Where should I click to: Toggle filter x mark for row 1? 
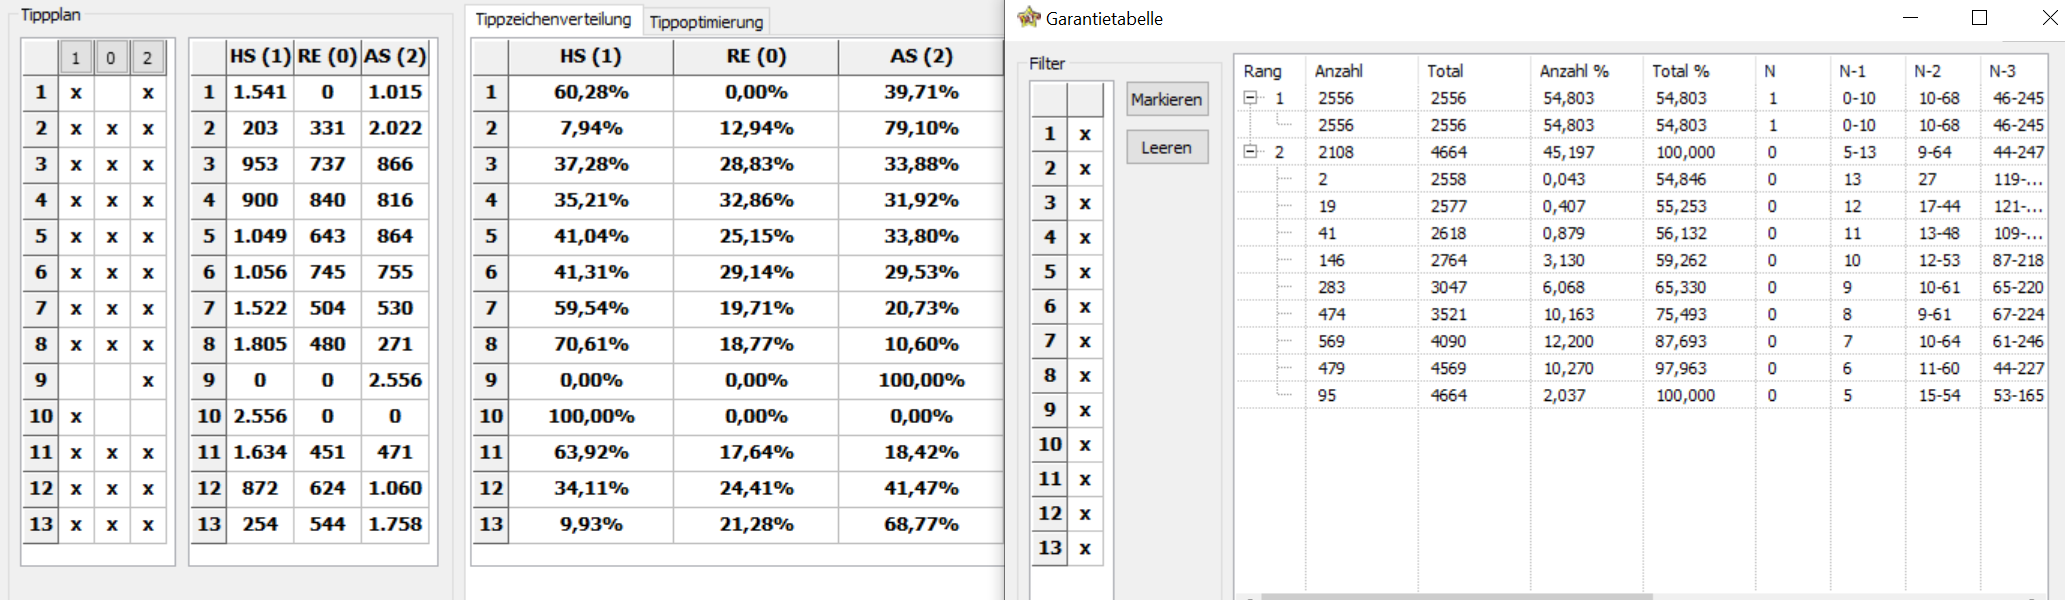pyautogui.click(x=1084, y=134)
